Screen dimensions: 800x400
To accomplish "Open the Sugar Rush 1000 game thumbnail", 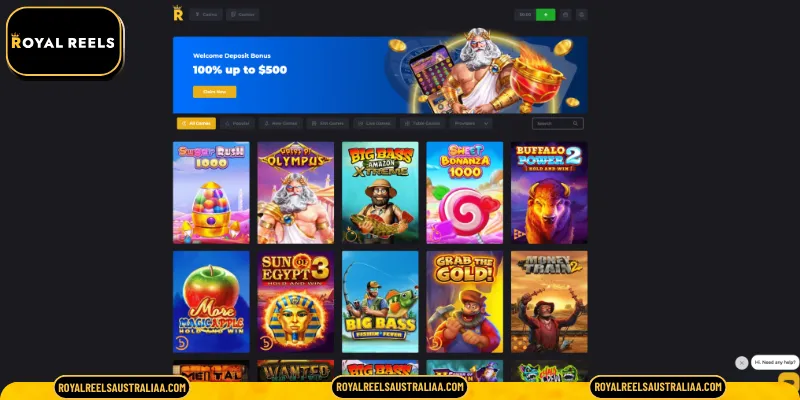I will point(211,193).
